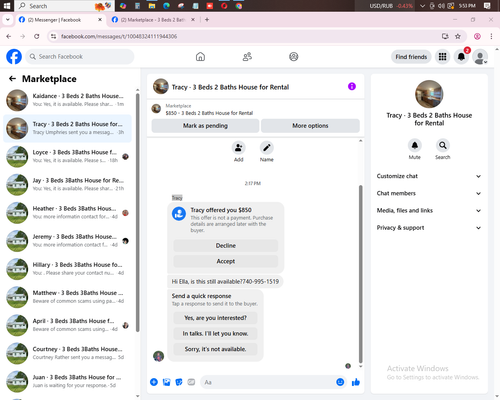Open the Hillary conversation
This screenshot has height=400, width=500.
pos(67,269)
